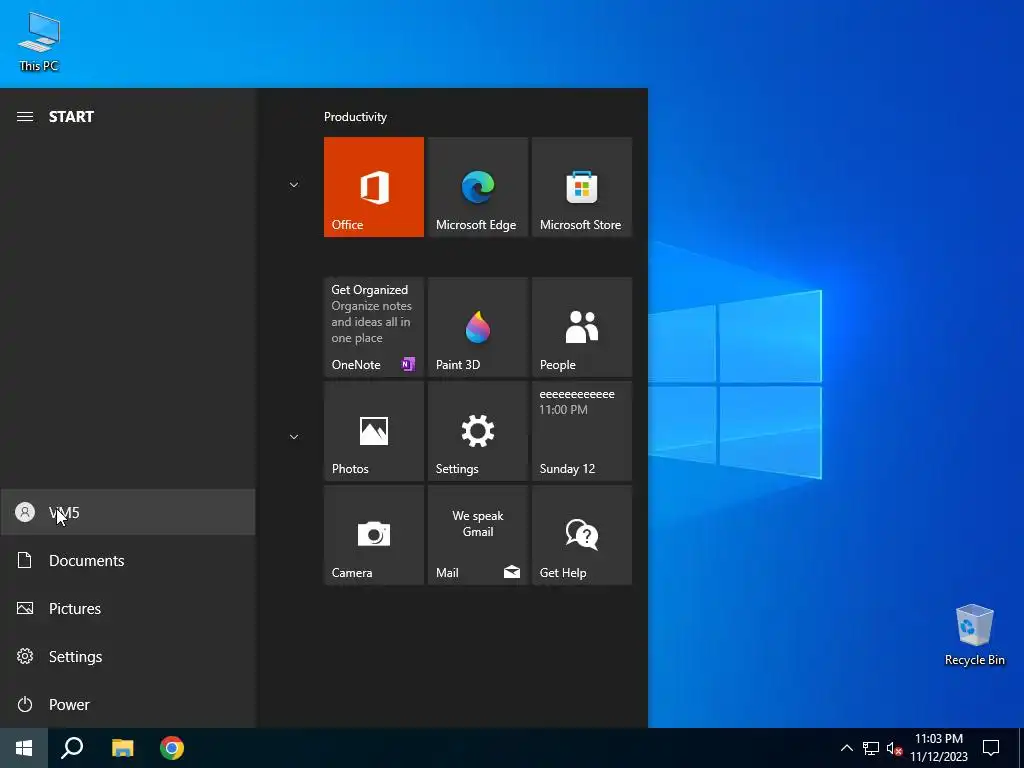The height and width of the screenshot is (768, 1024).
Task: Open the Power options menu
Action: tap(128, 705)
